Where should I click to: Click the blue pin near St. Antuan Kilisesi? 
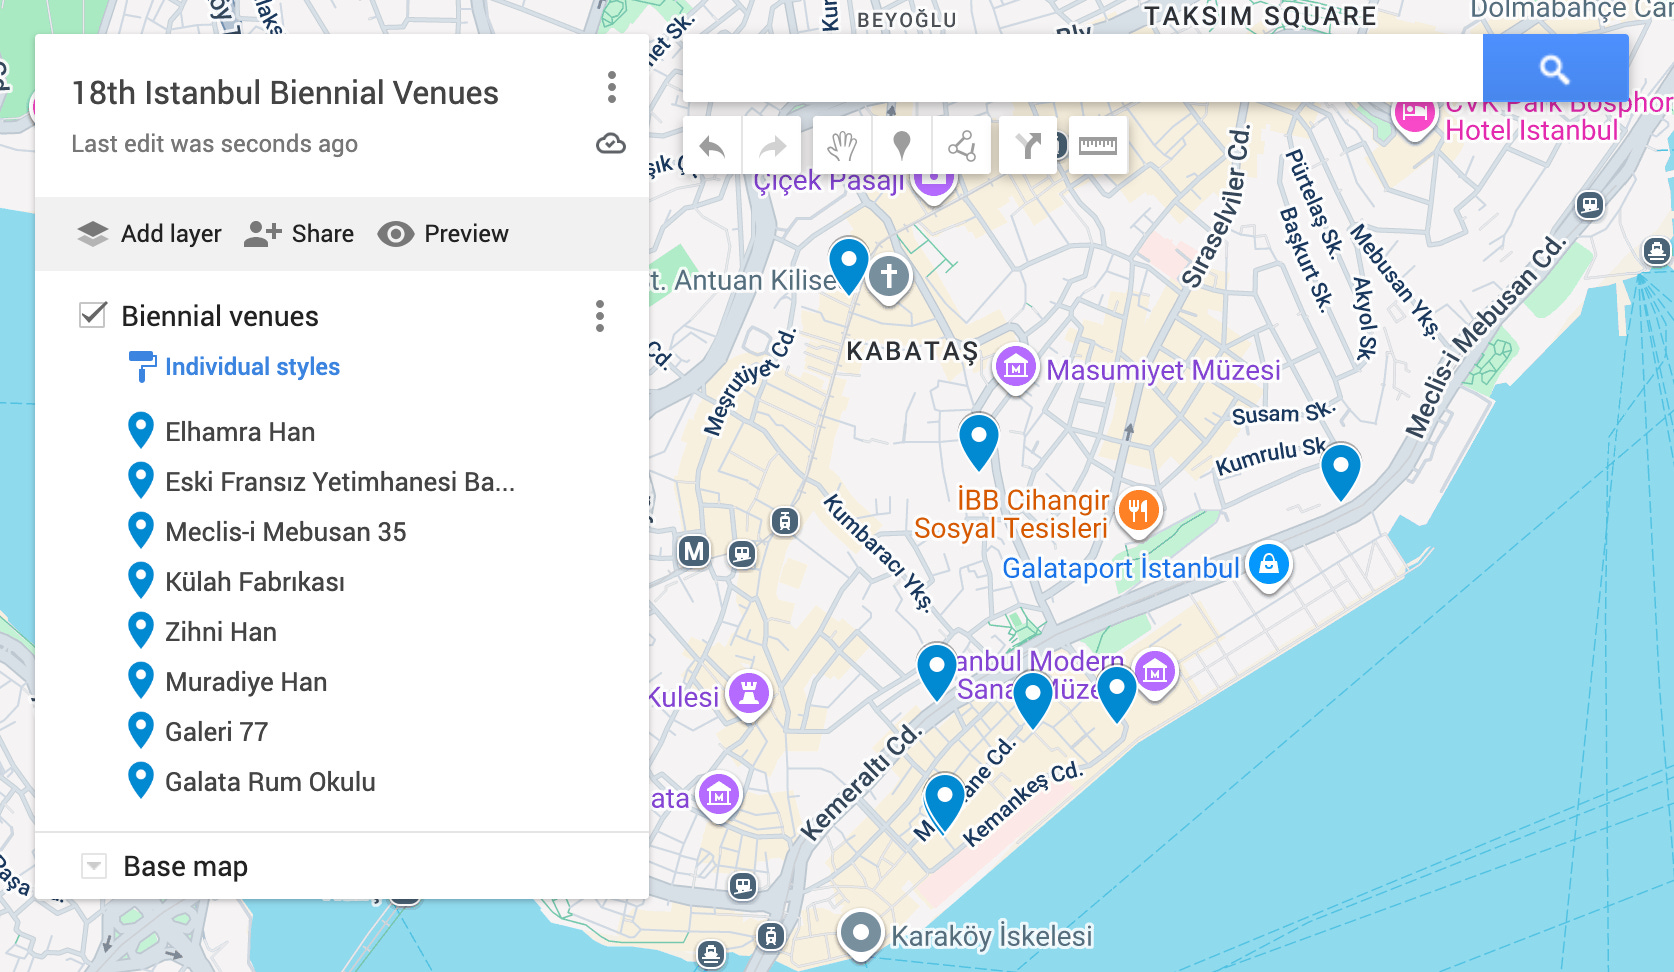tap(849, 264)
